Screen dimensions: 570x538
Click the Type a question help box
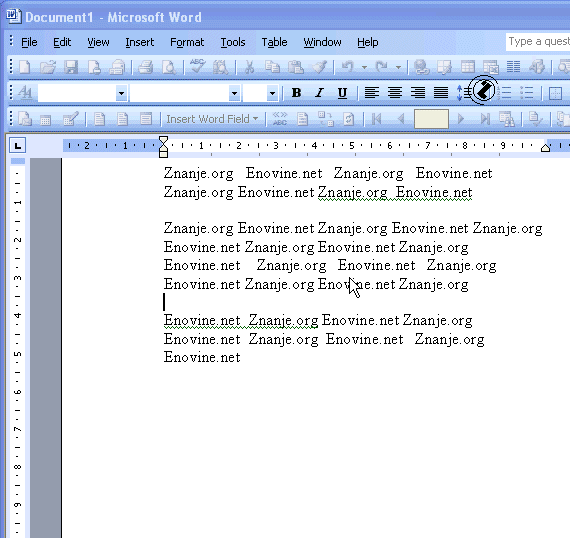538,42
